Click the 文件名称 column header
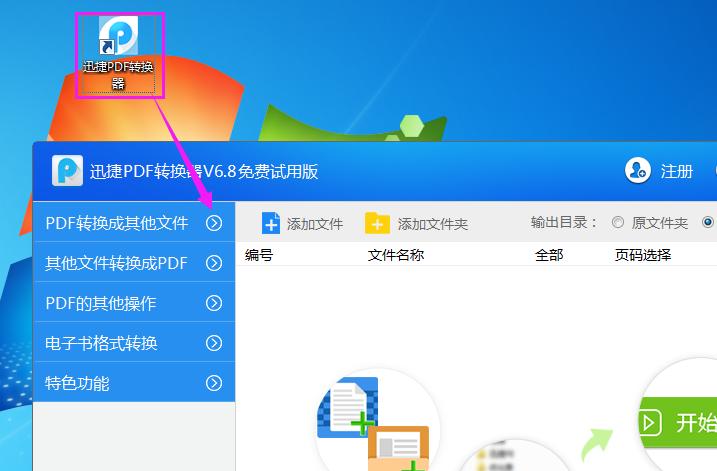The height and width of the screenshot is (471, 717). [396, 255]
